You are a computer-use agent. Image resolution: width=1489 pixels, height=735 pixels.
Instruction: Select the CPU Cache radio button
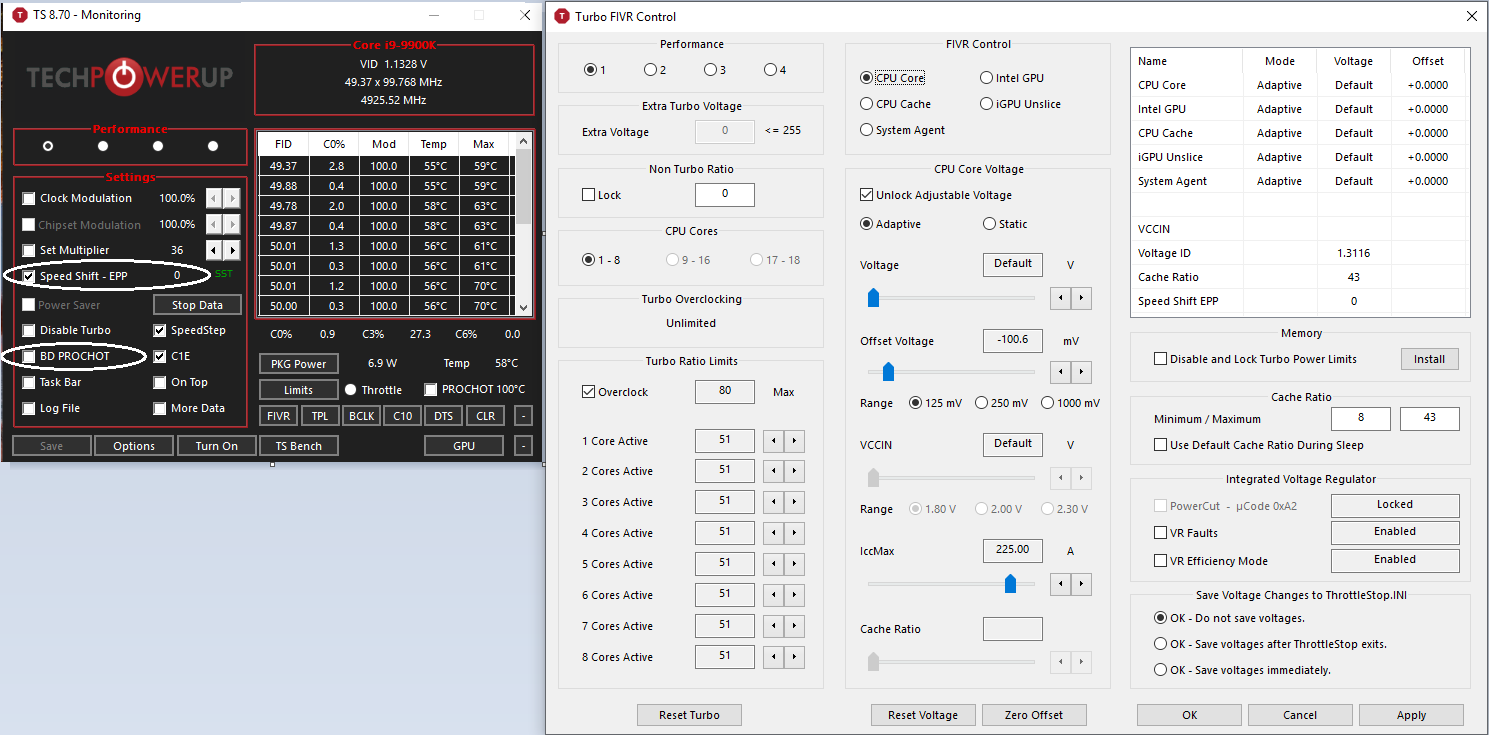[867, 104]
